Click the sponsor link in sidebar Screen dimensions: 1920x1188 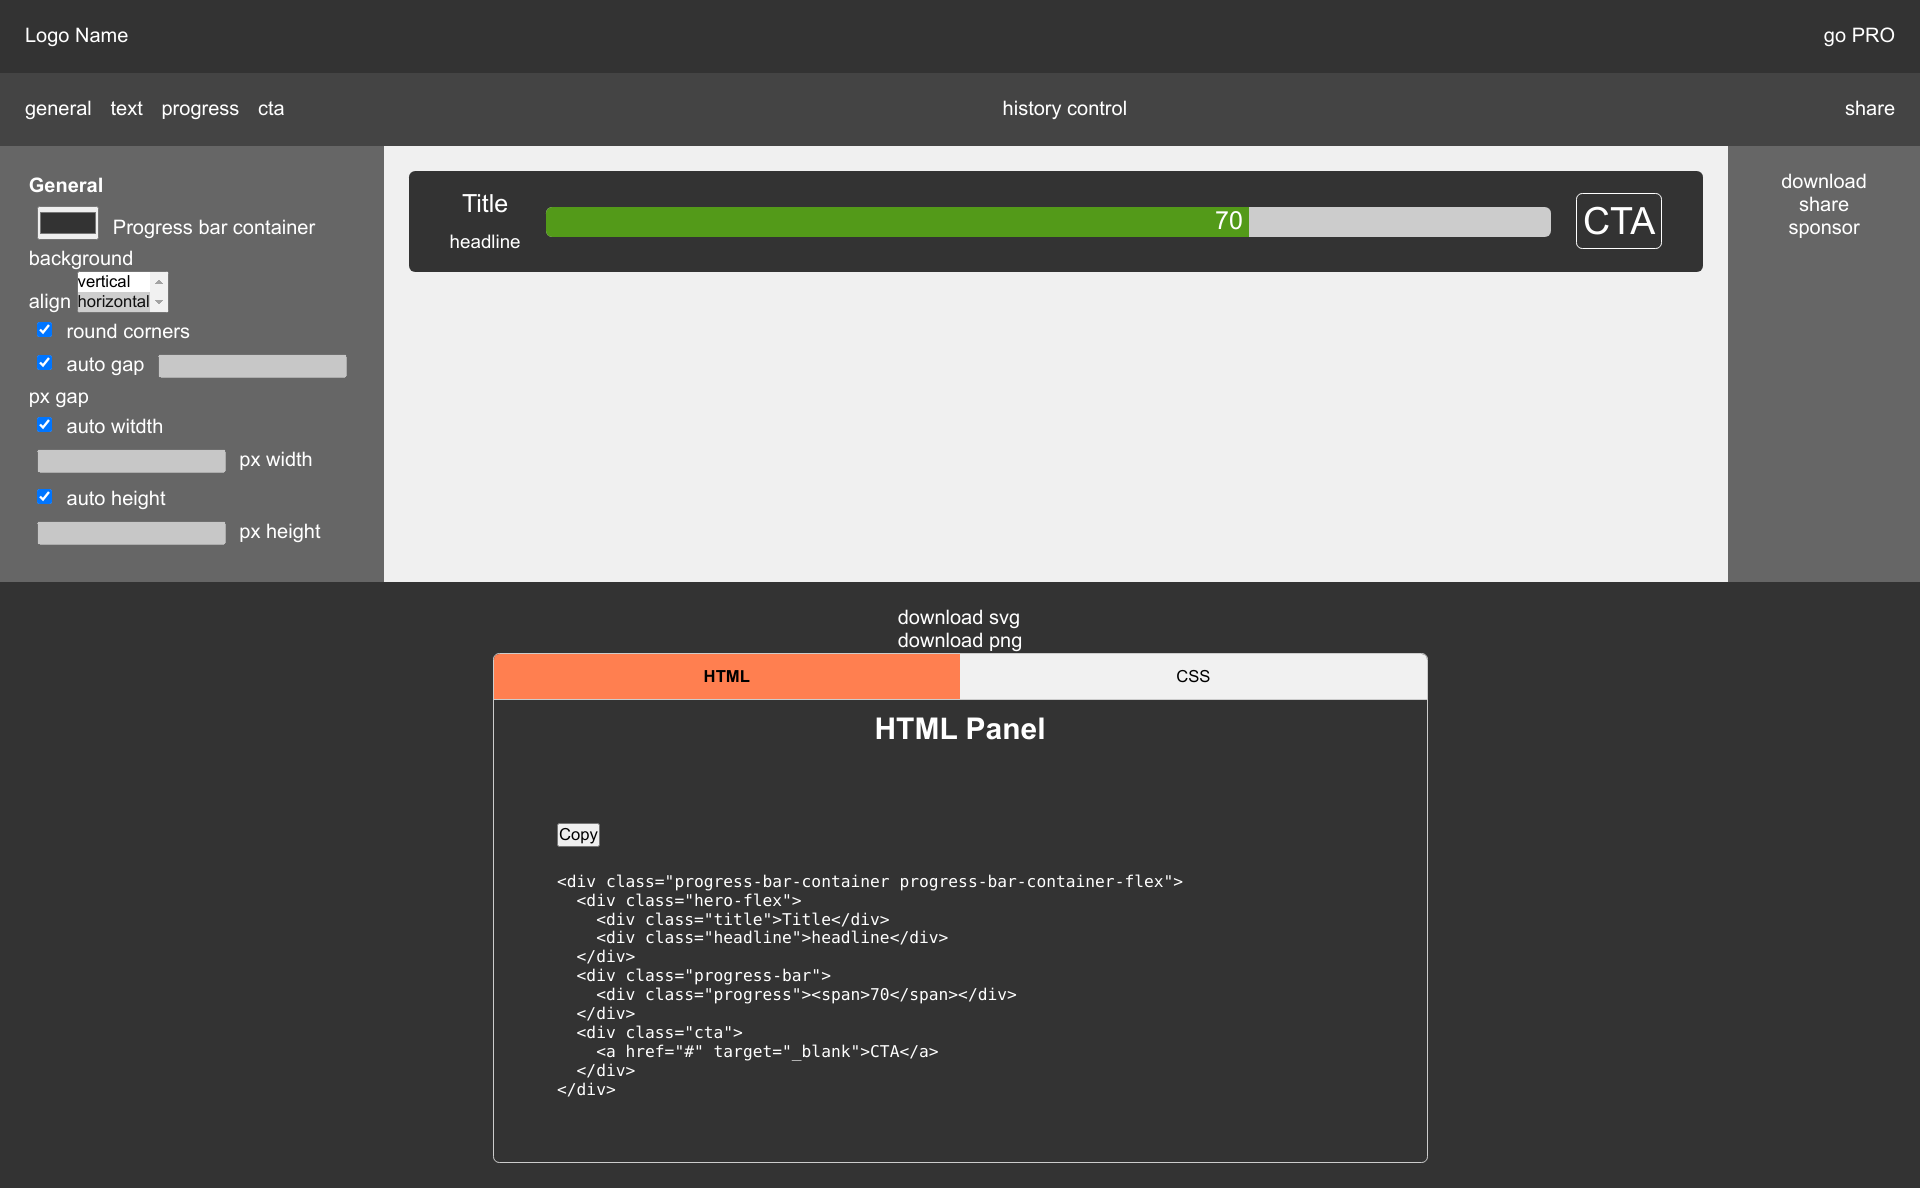(1823, 228)
